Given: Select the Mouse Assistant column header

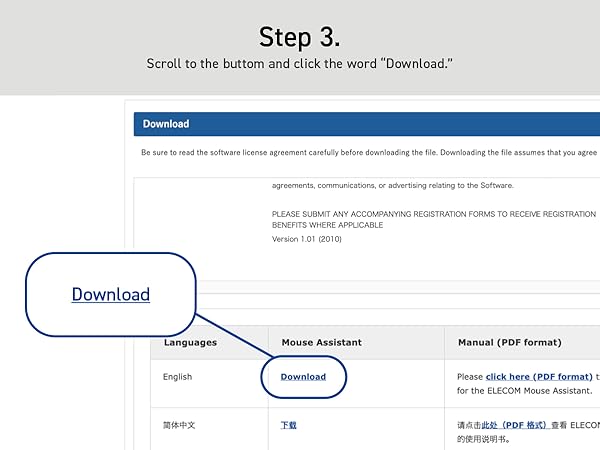Looking at the screenshot, I should tap(321, 342).
